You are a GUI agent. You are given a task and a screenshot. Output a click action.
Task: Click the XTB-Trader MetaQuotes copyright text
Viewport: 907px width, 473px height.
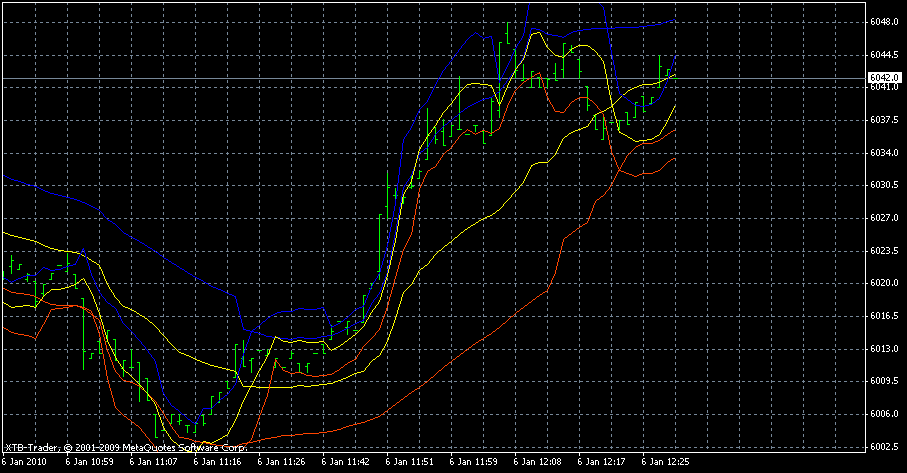click(124, 448)
